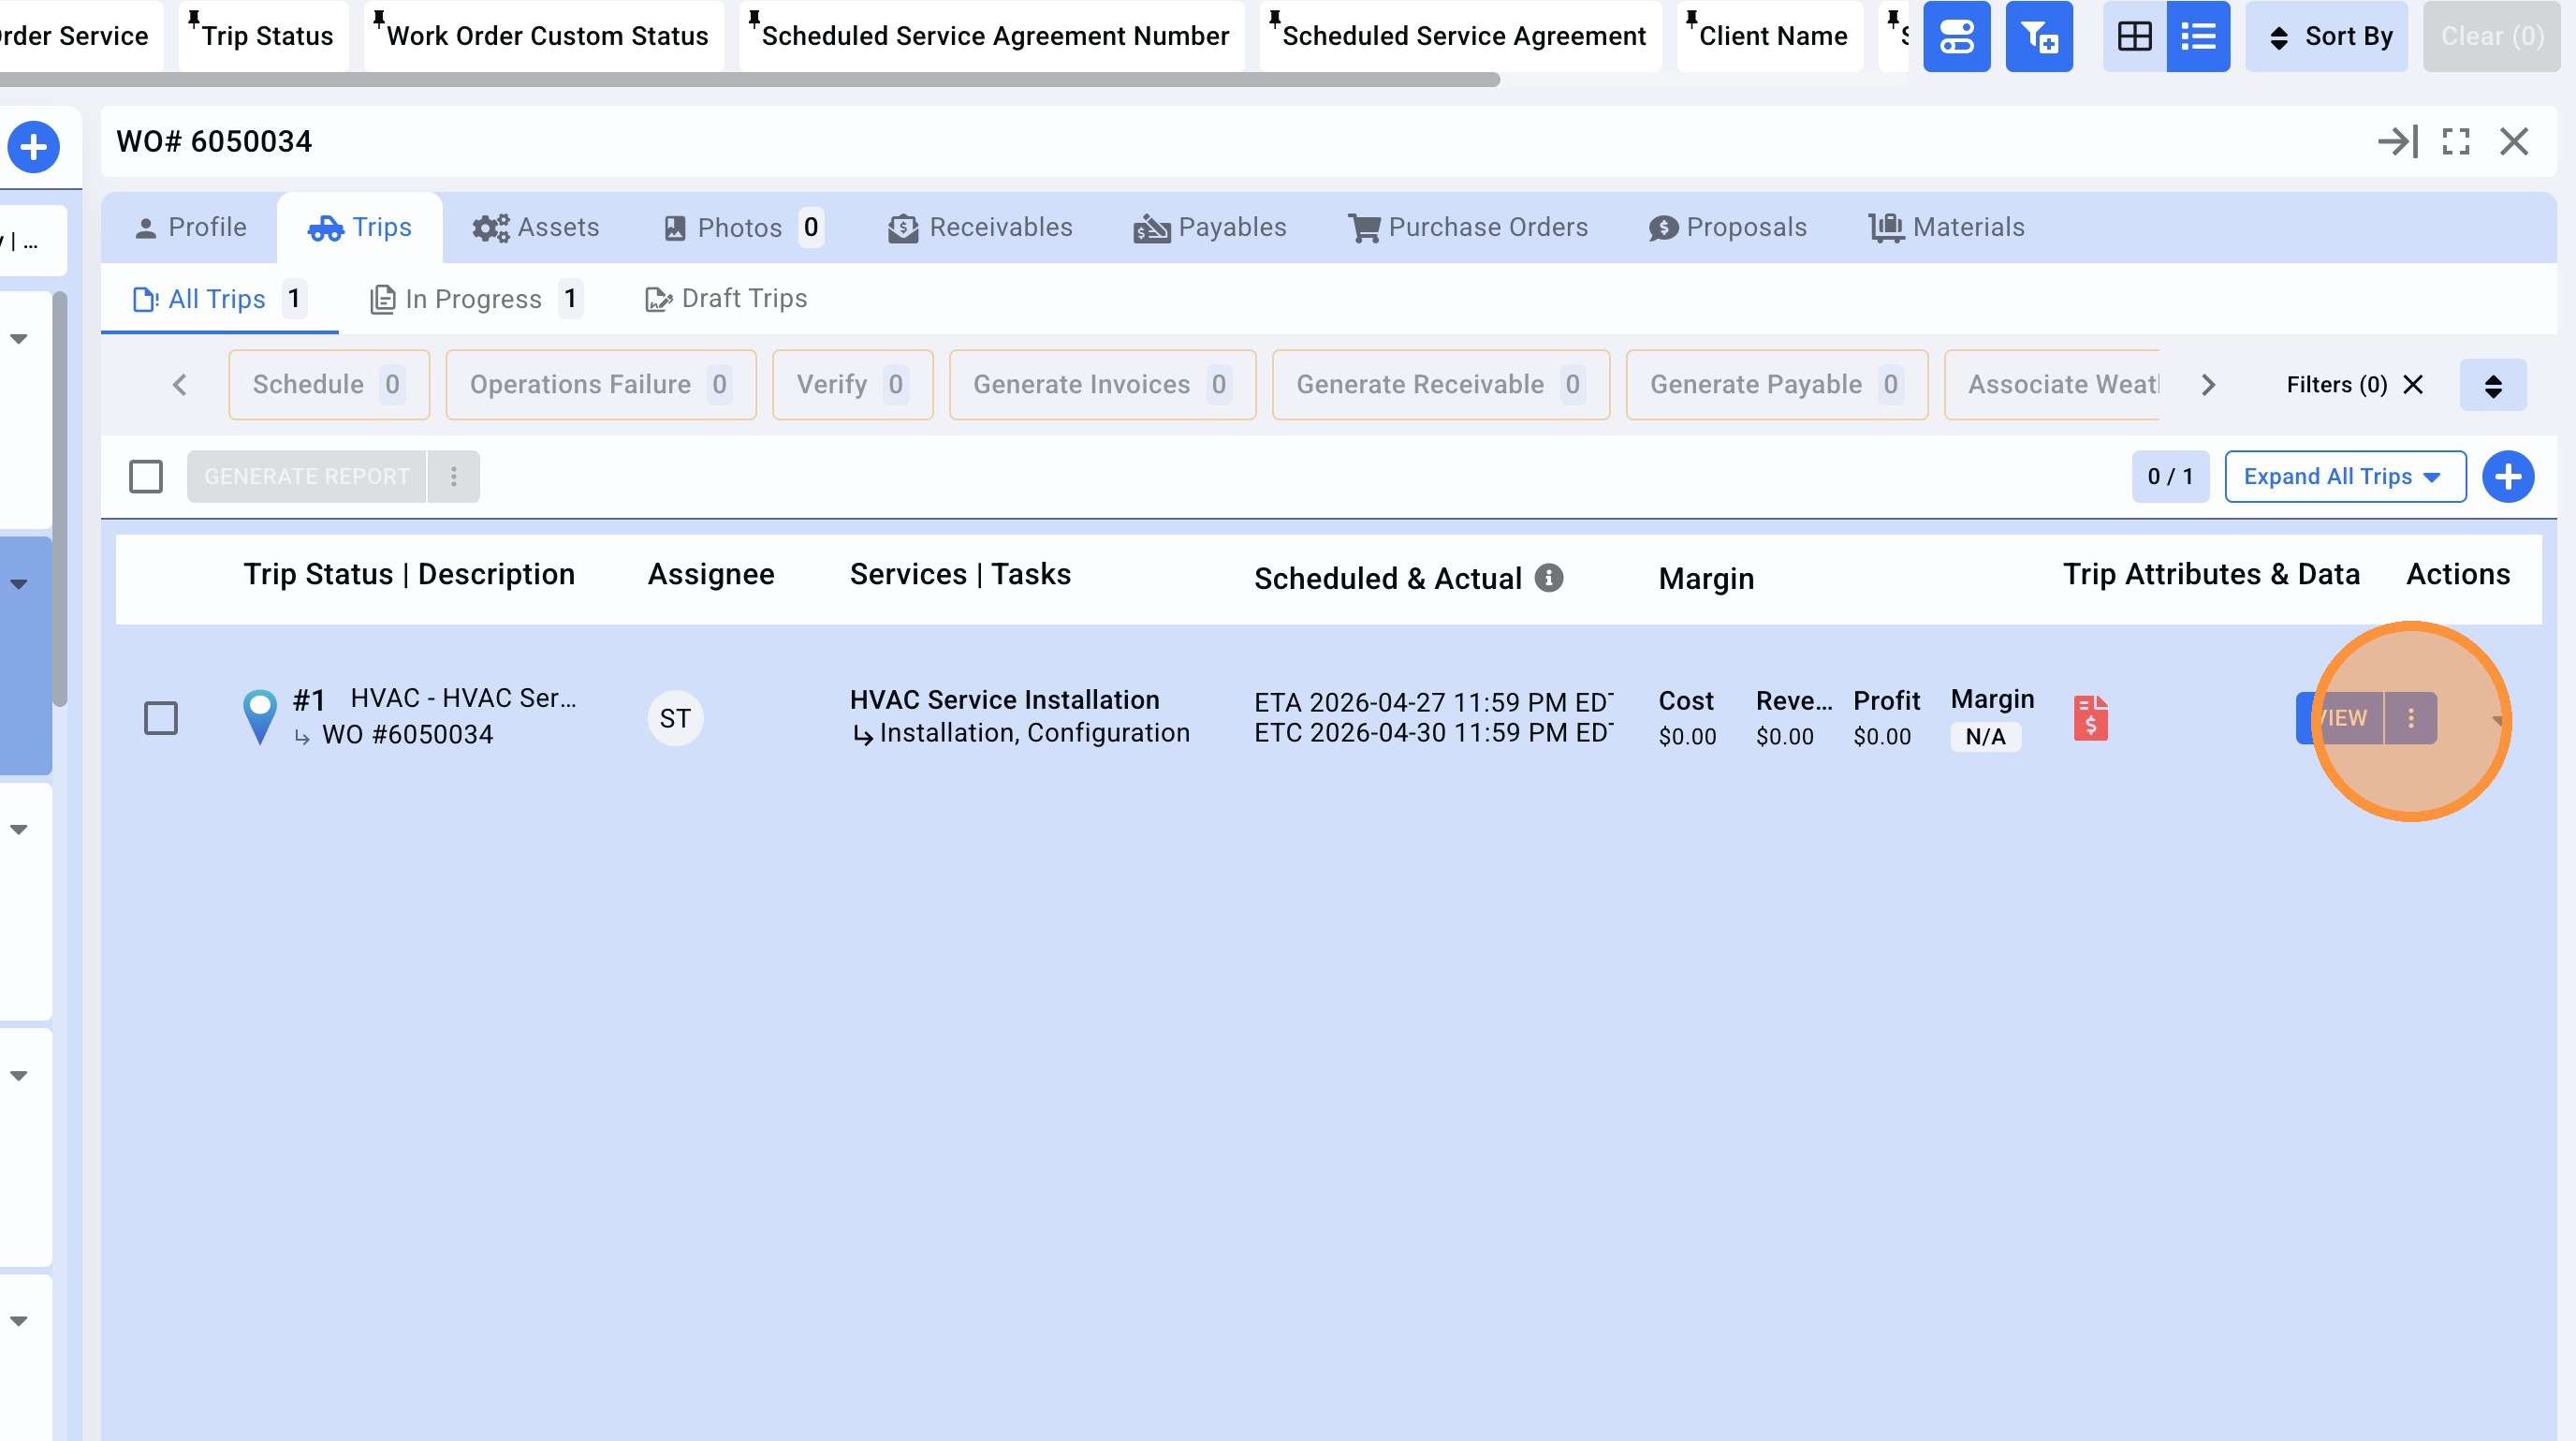Switch to the In Progress trips tab
The image size is (2576, 1441).
click(x=474, y=299)
